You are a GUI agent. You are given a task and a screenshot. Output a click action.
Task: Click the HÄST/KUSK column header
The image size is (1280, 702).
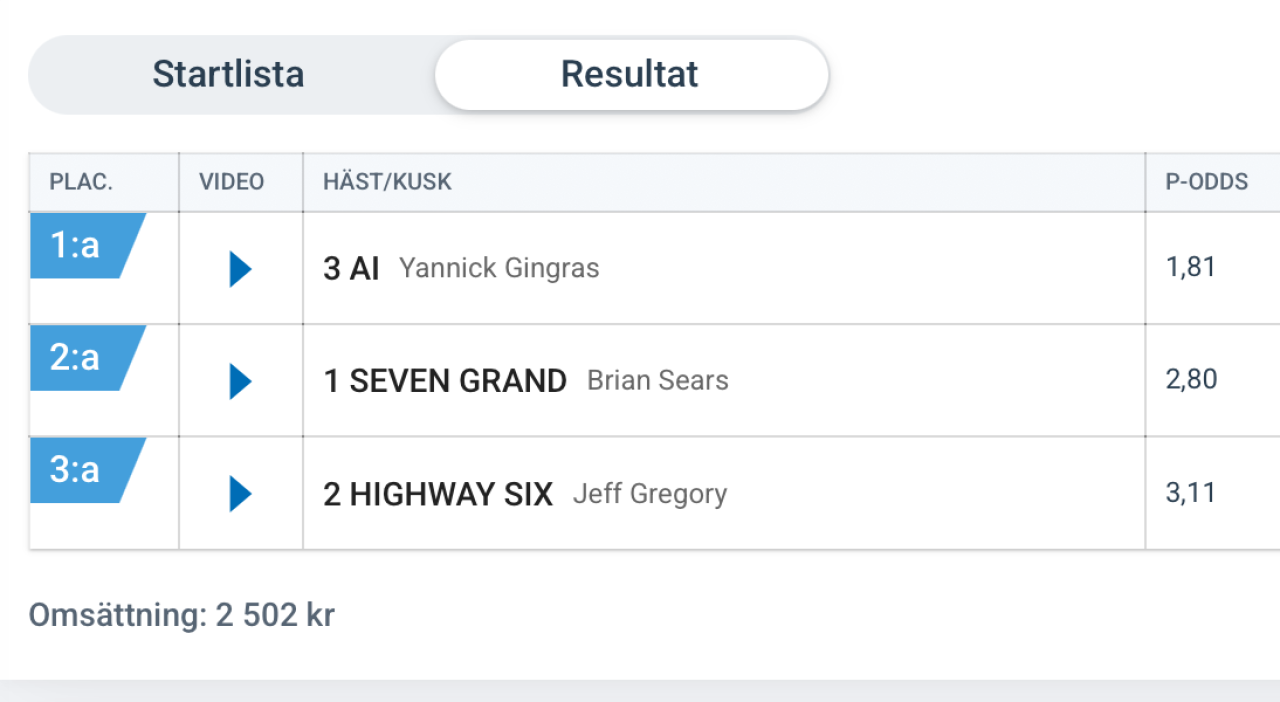click(x=387, y=182)
